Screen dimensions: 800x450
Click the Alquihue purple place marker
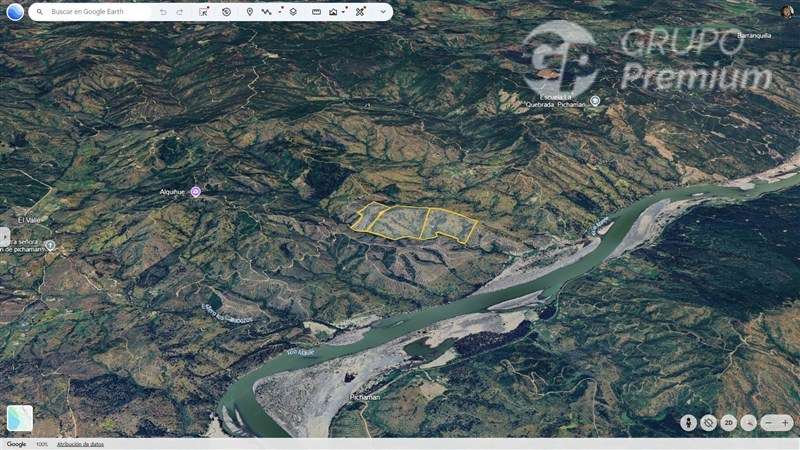(x=195, y=192)
